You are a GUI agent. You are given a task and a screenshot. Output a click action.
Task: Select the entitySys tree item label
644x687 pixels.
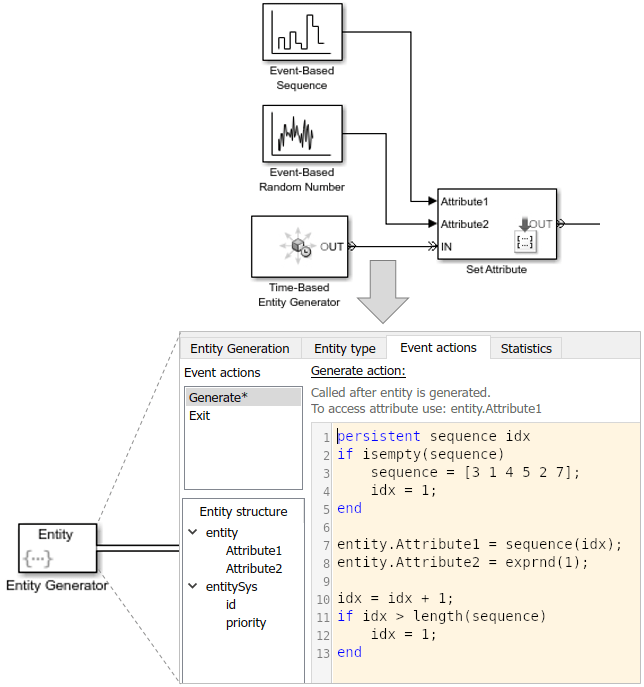pyautogui.click(x=231, y=587)
